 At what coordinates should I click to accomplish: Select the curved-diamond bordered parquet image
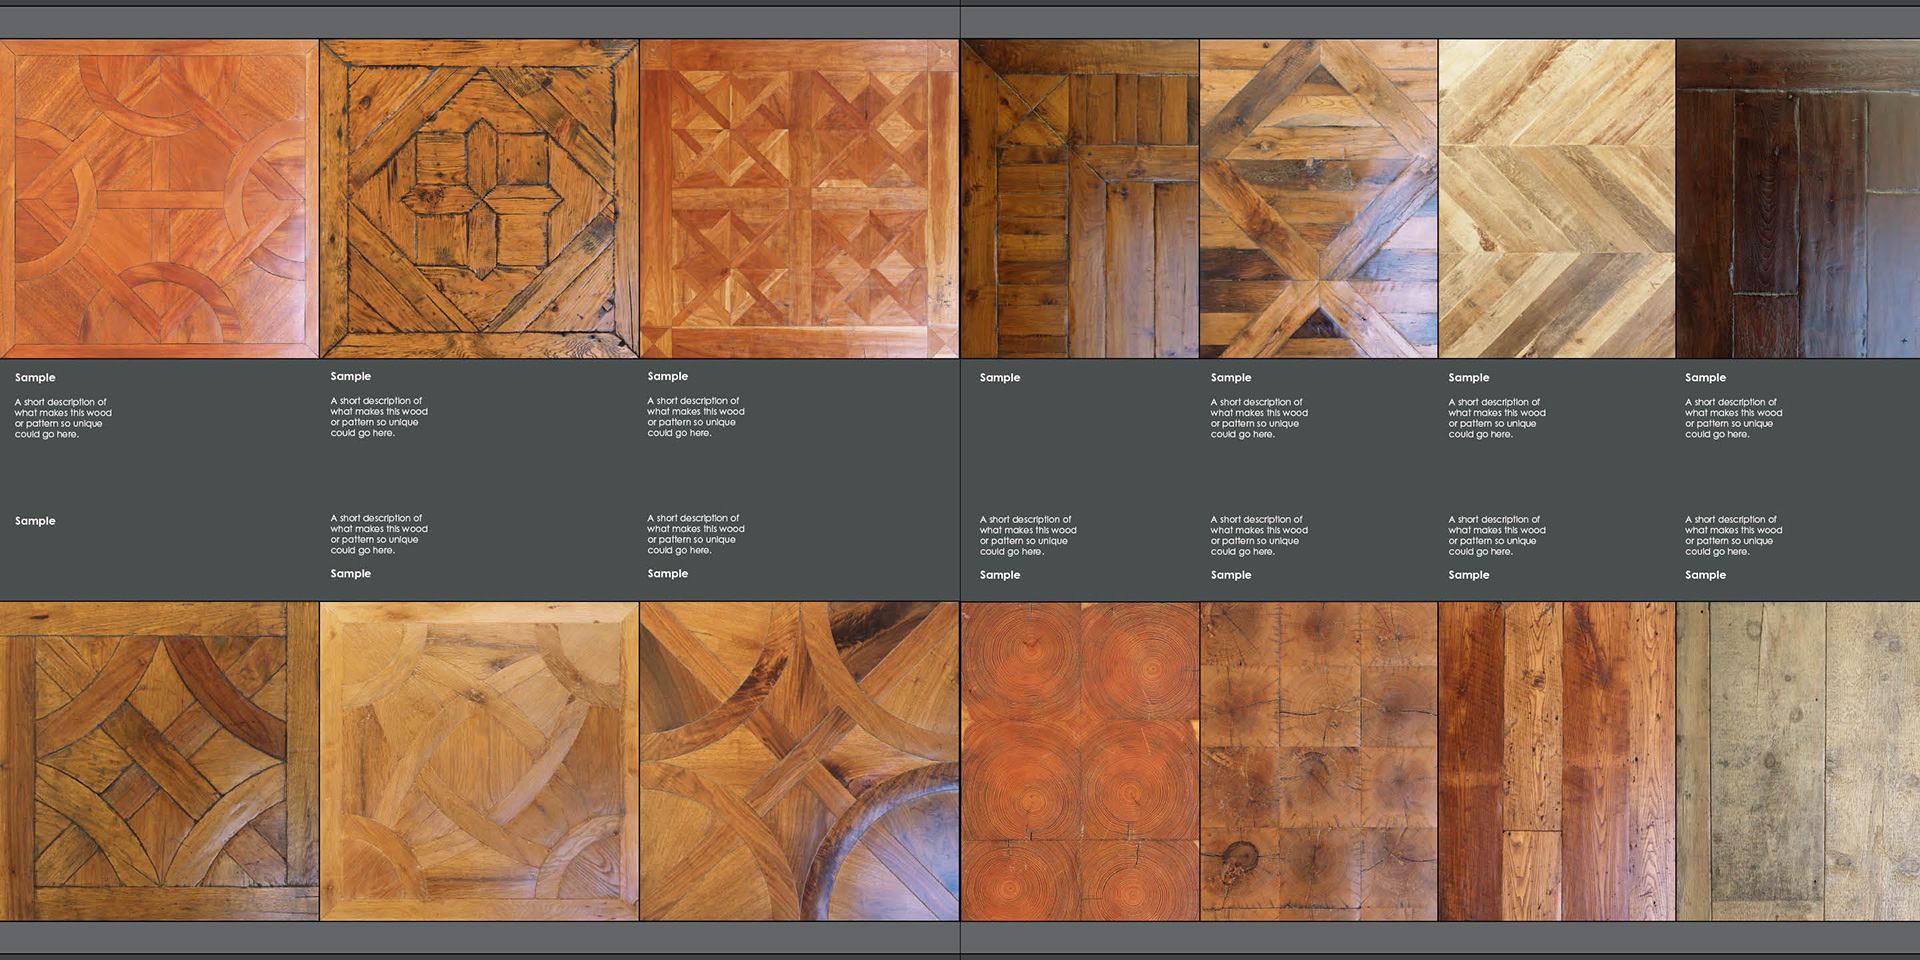159,761
